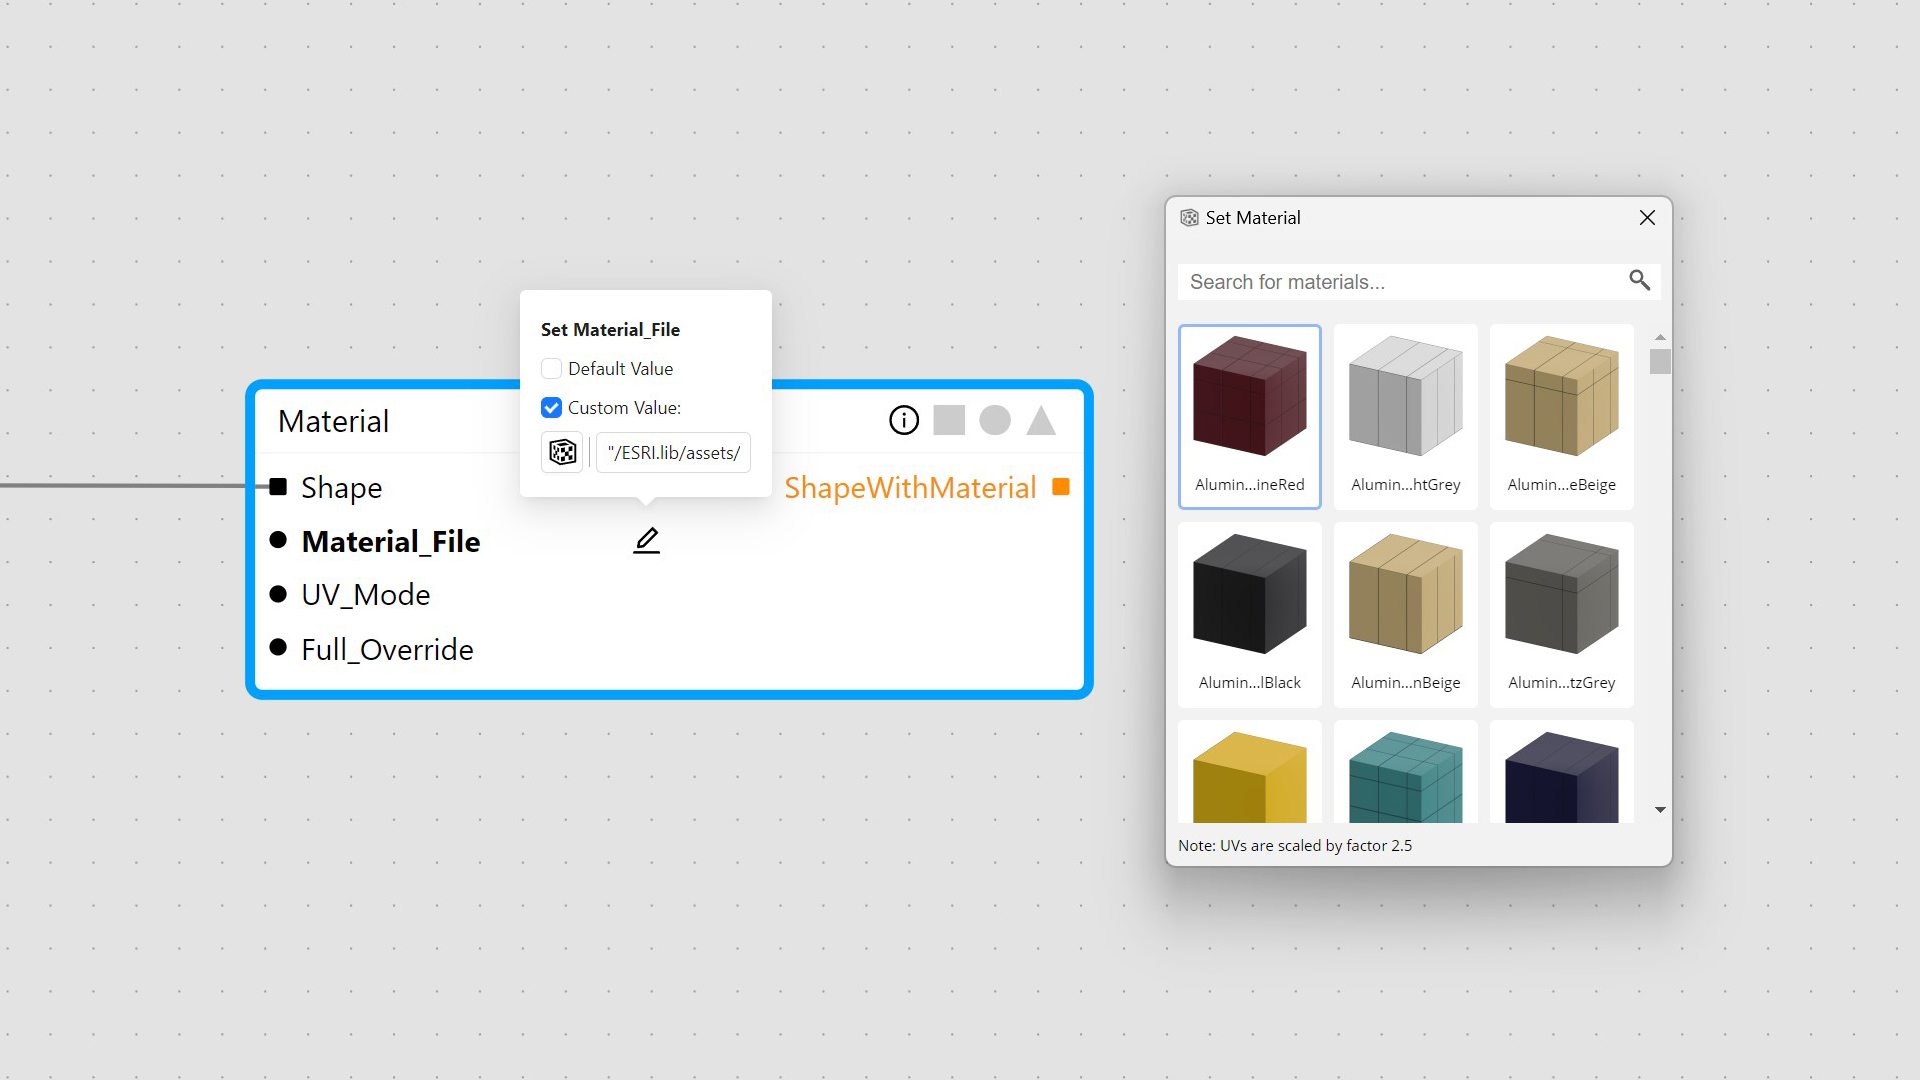Click the scrollbar thumb in Set Material dialog
This screenshot has width=1920, height=1080.
(x=1660, y=362)
